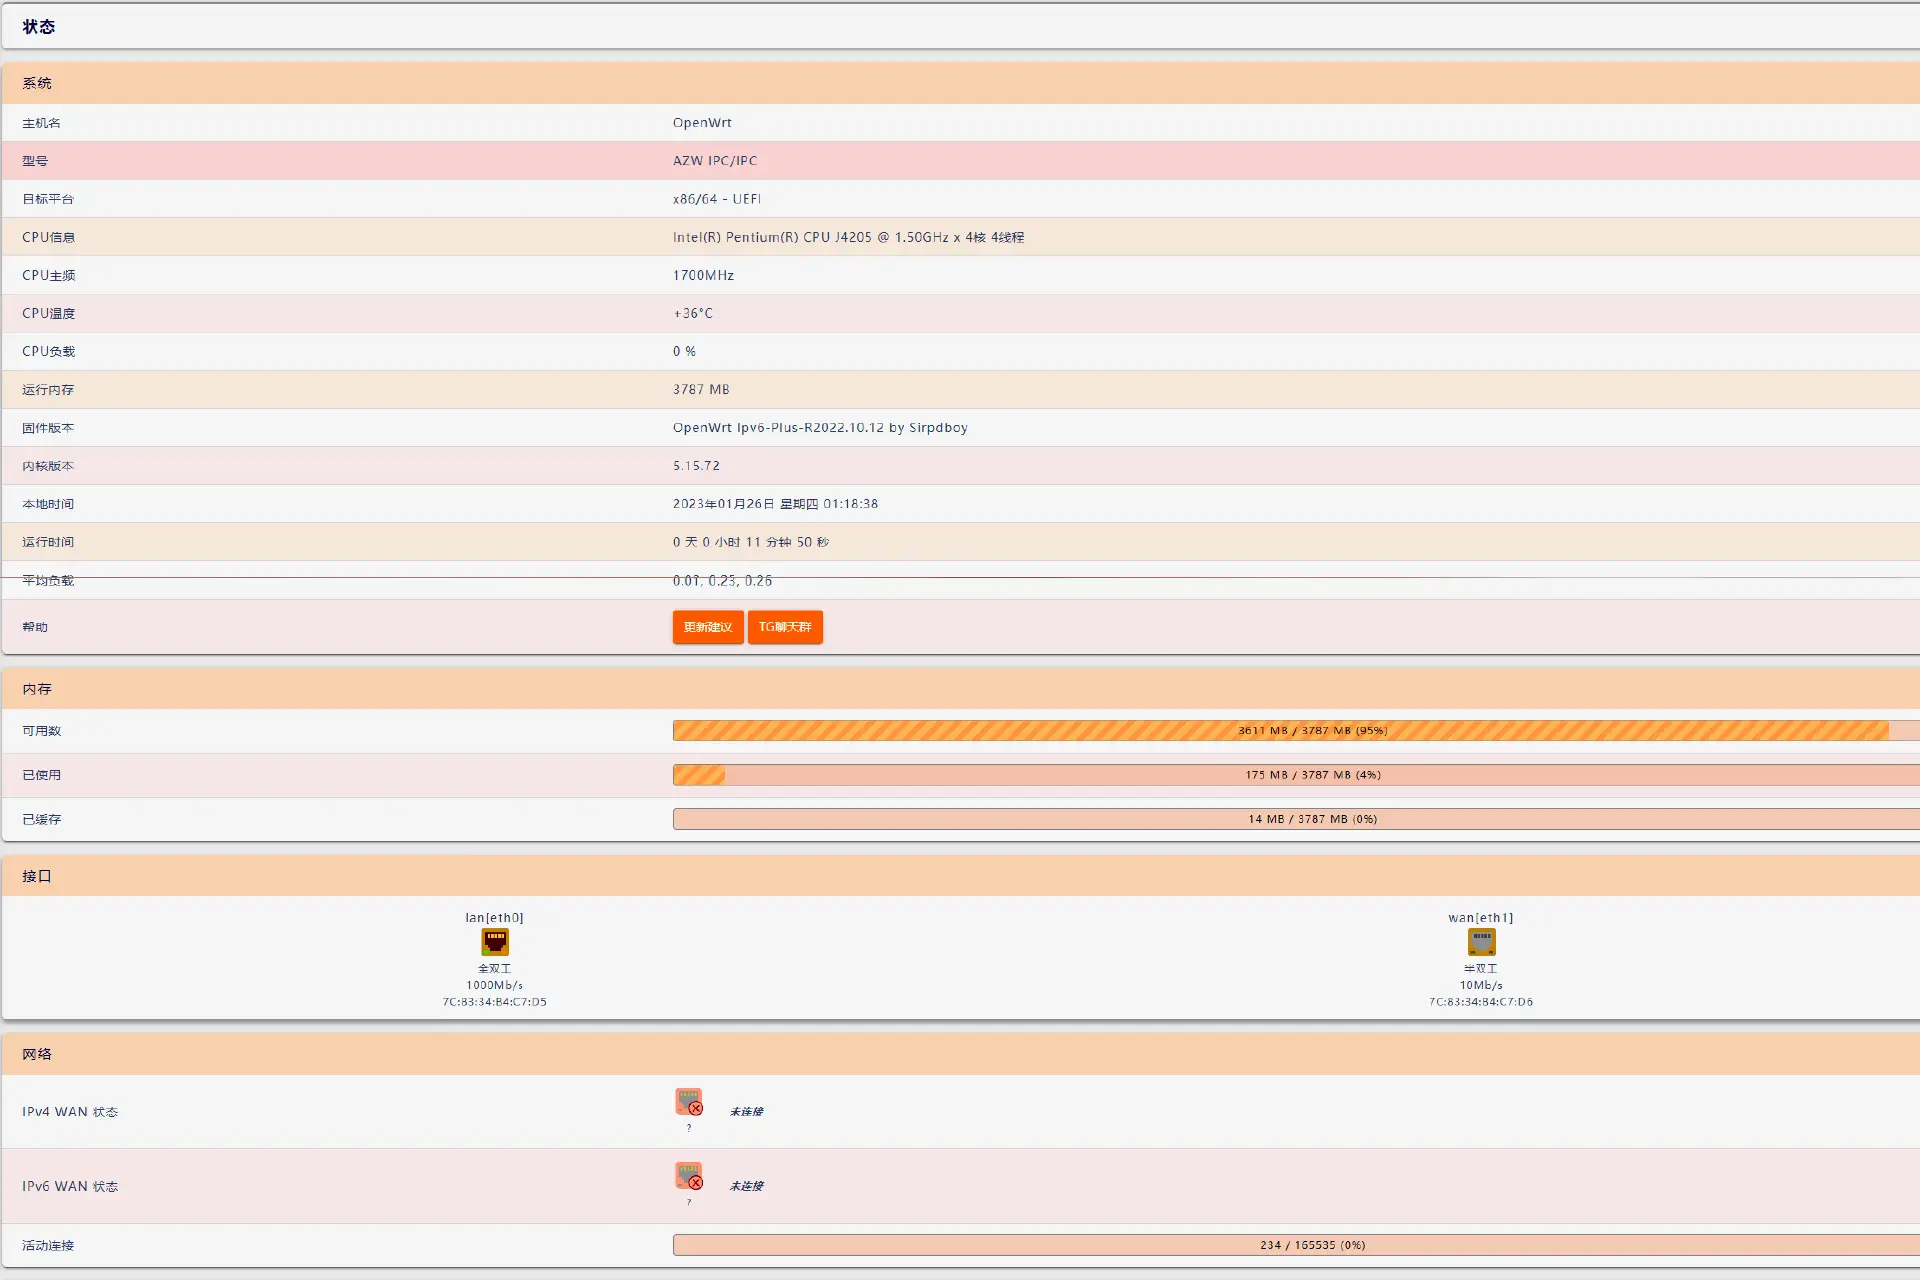Select the 接口 section header
Image resolution: width=1920 pixels, height=1280 pixels.
(37, 875)
